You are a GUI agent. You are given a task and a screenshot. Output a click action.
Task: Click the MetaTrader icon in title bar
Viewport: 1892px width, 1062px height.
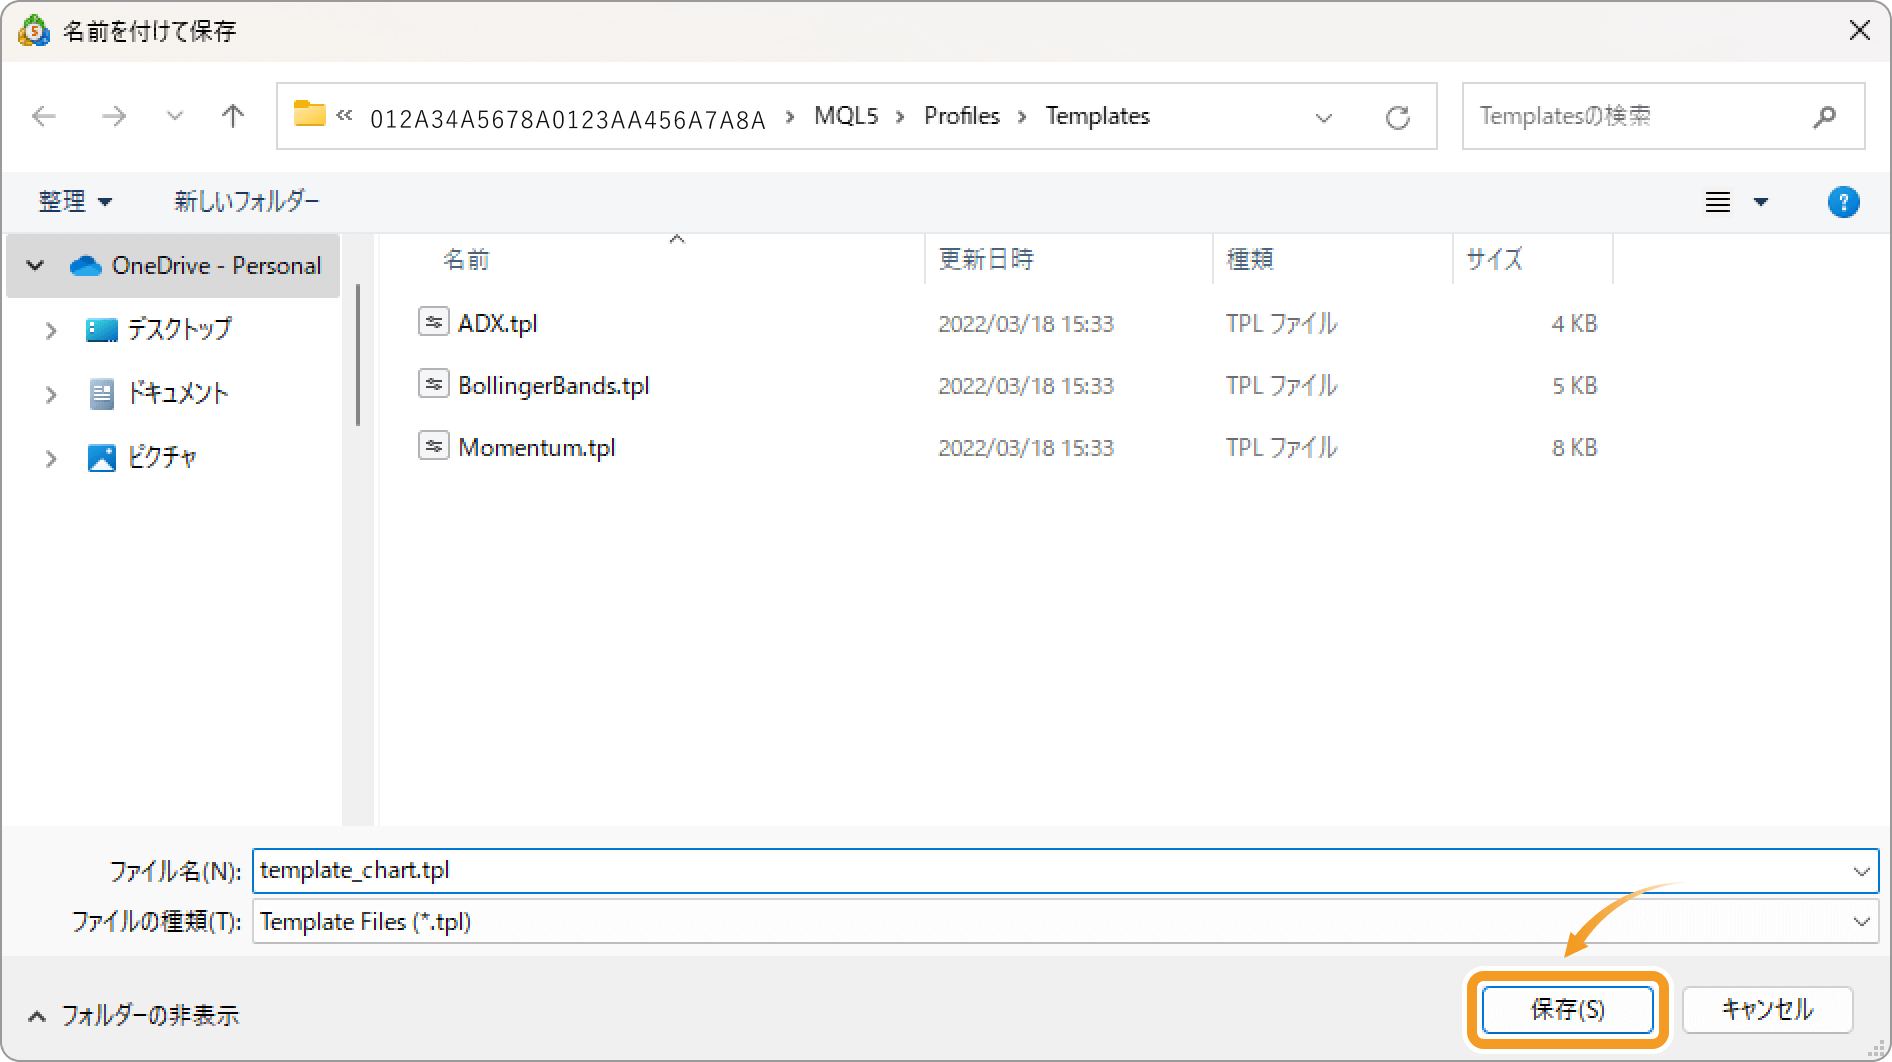(x=33, y=30)
